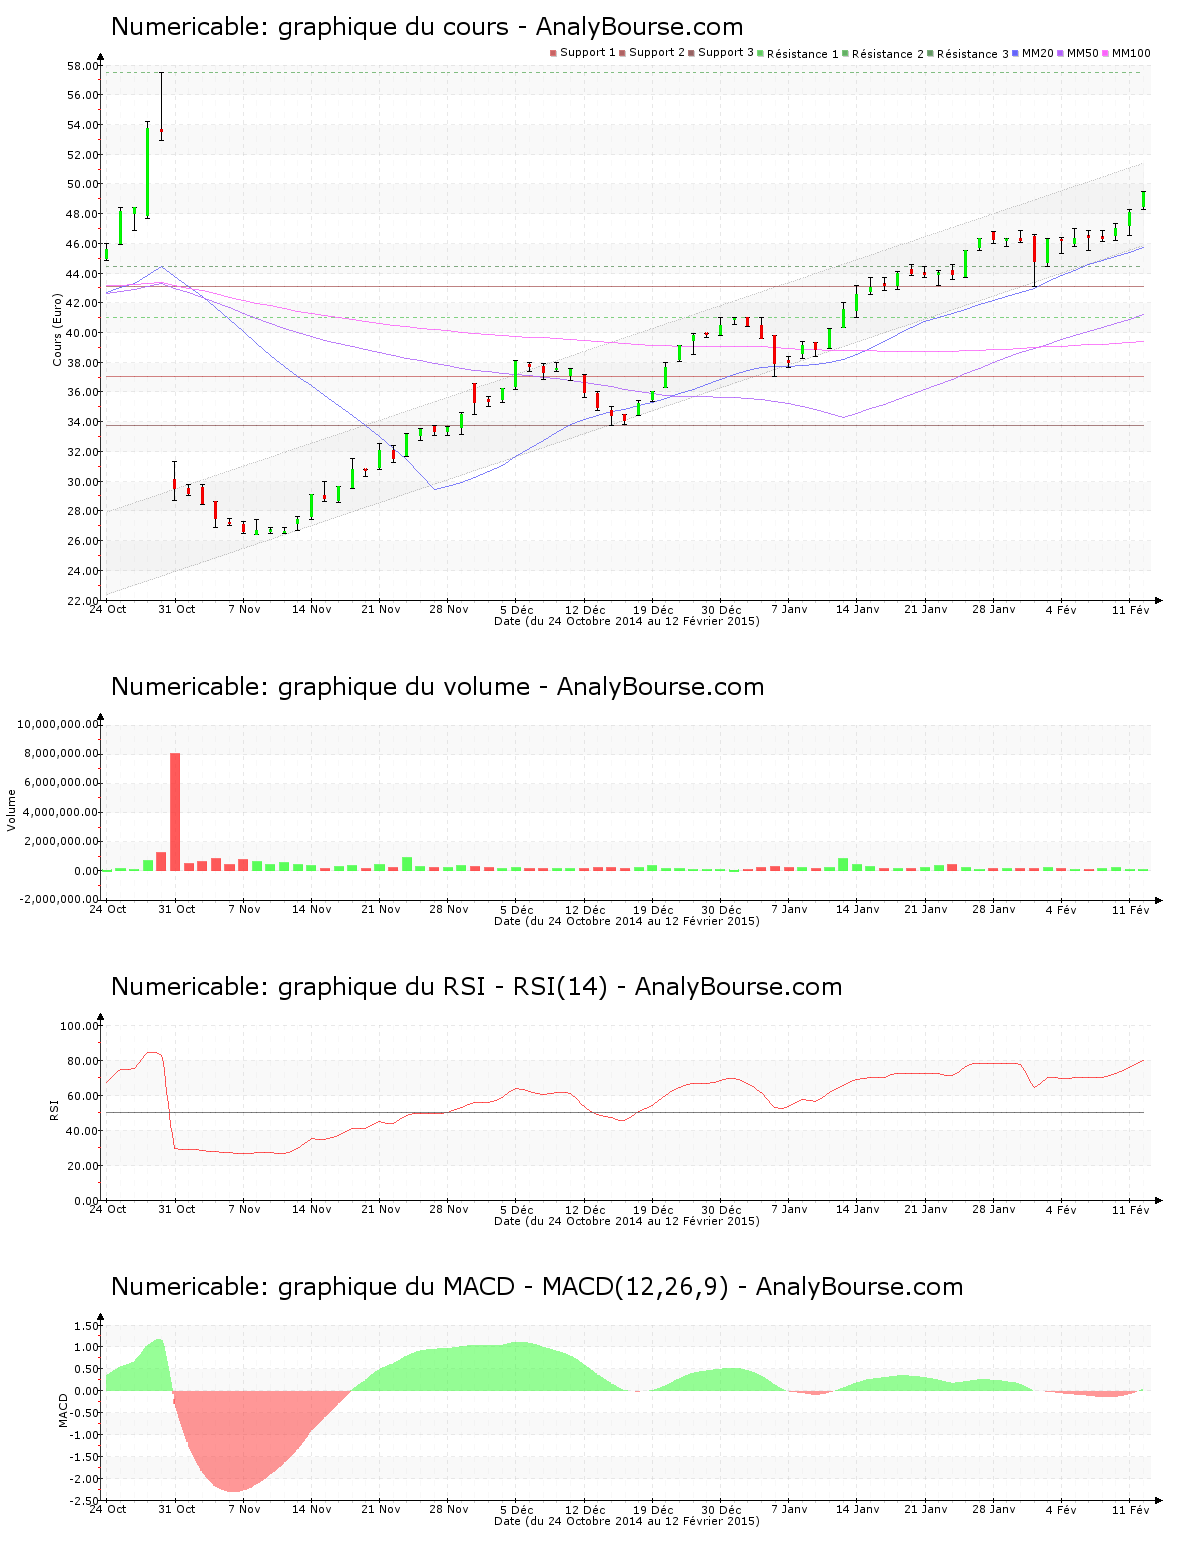This screenshot has height=1550, width=1200.
Task: Click the 'Cours (Euro)' axis label
Action: tap(58, 330)
